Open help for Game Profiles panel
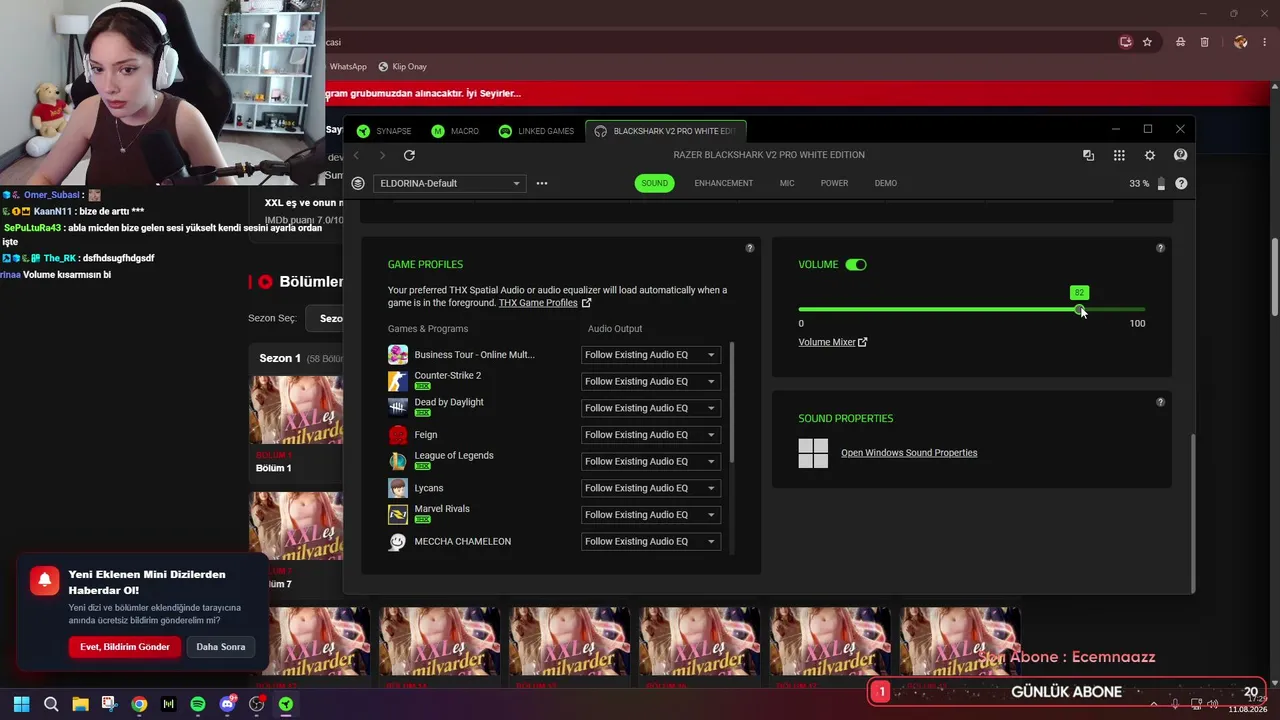The image size is (1280, 720). 750,248
